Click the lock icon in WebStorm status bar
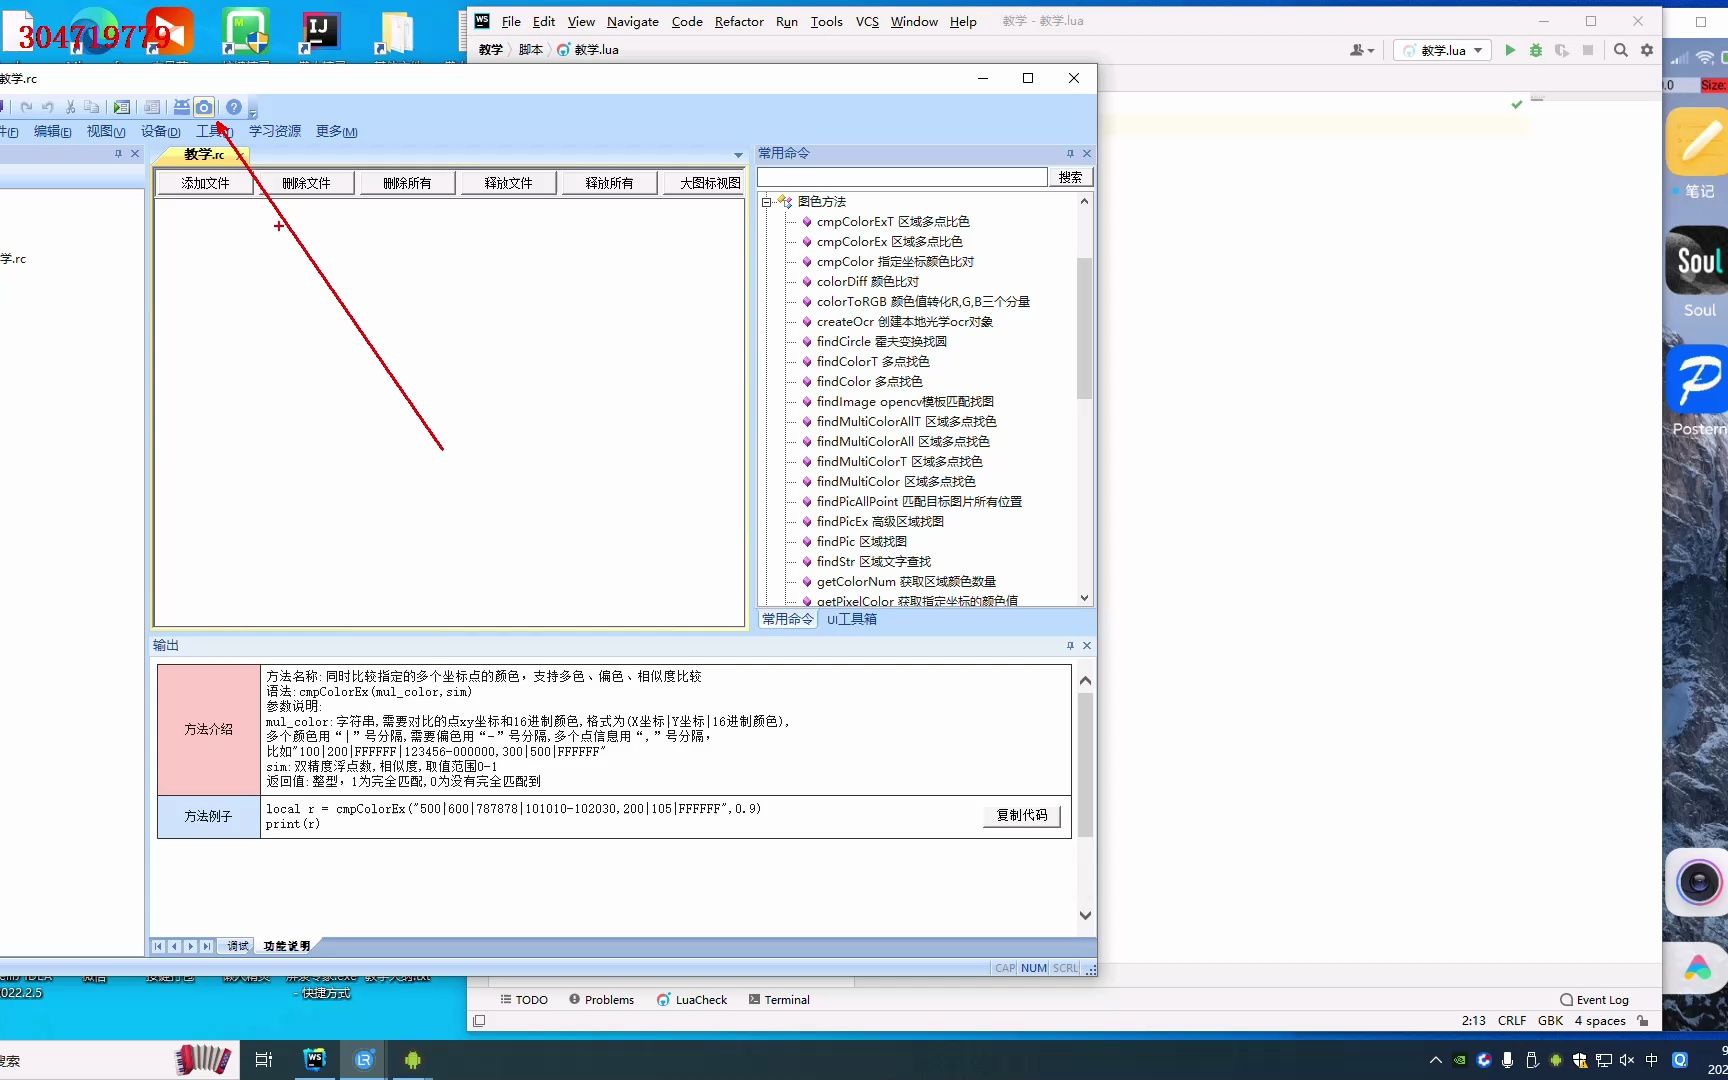1728x1080 pixels. [x=1642, y=1021]
